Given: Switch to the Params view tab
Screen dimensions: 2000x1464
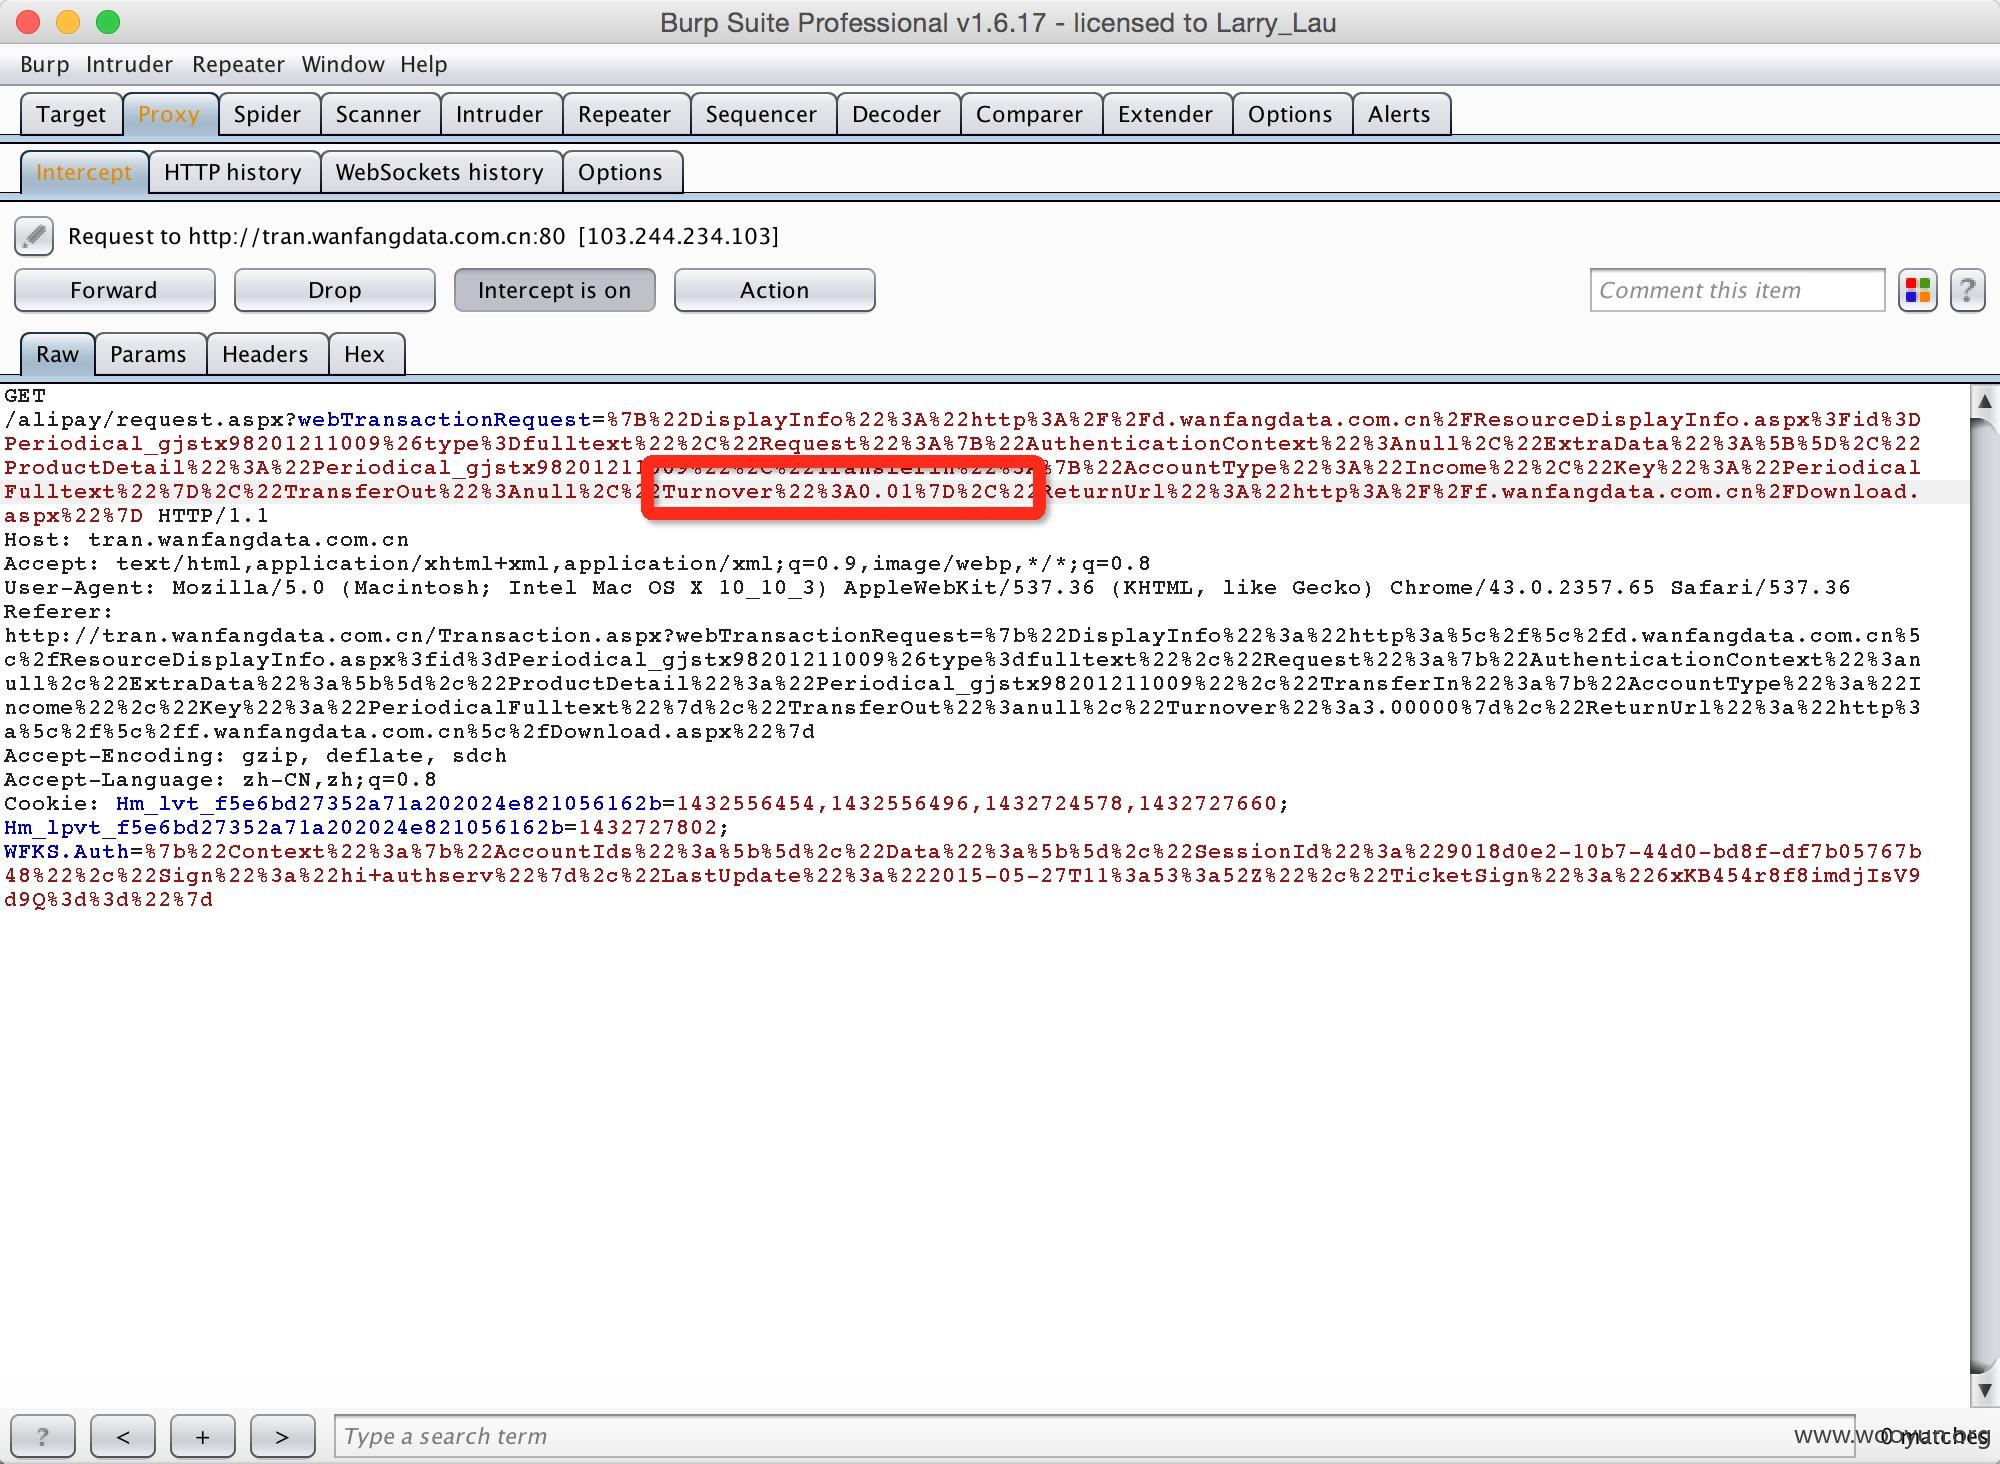Looking at the screenshot, I should [x=148, y=354].
